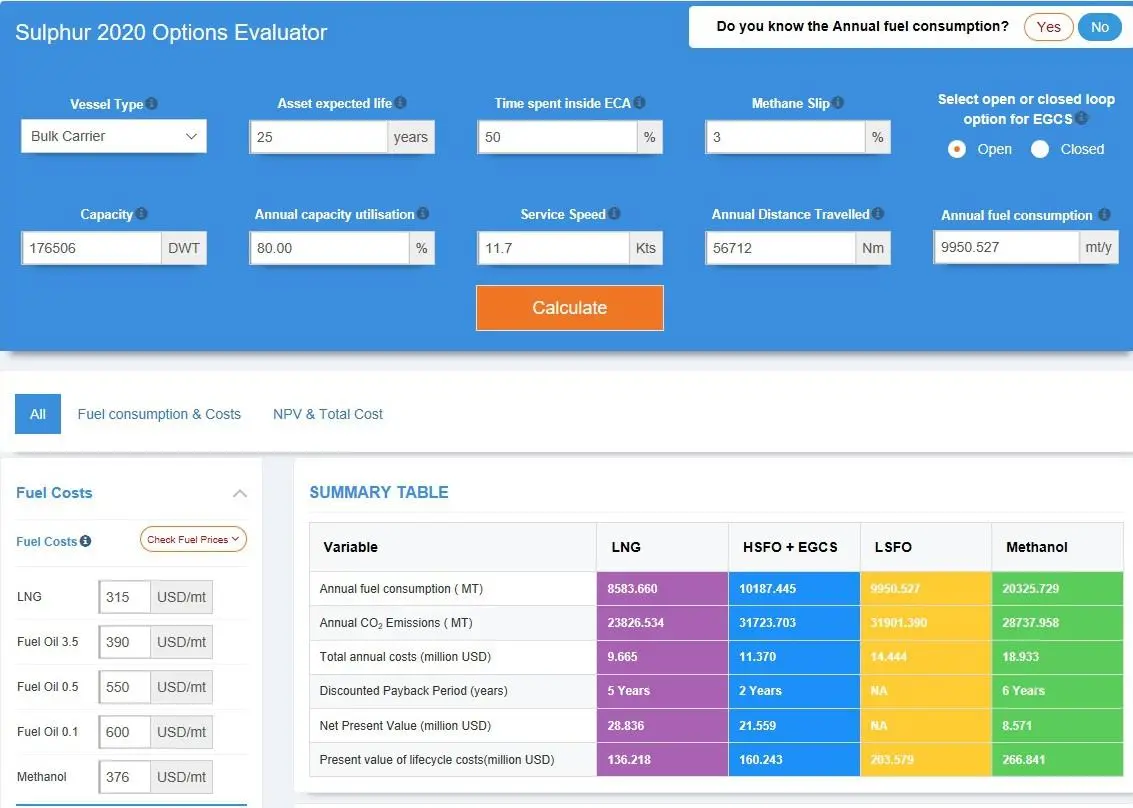
Task: Click info icon beside Asset expected life
Action: pyautogui.click(x=400, y=103)
